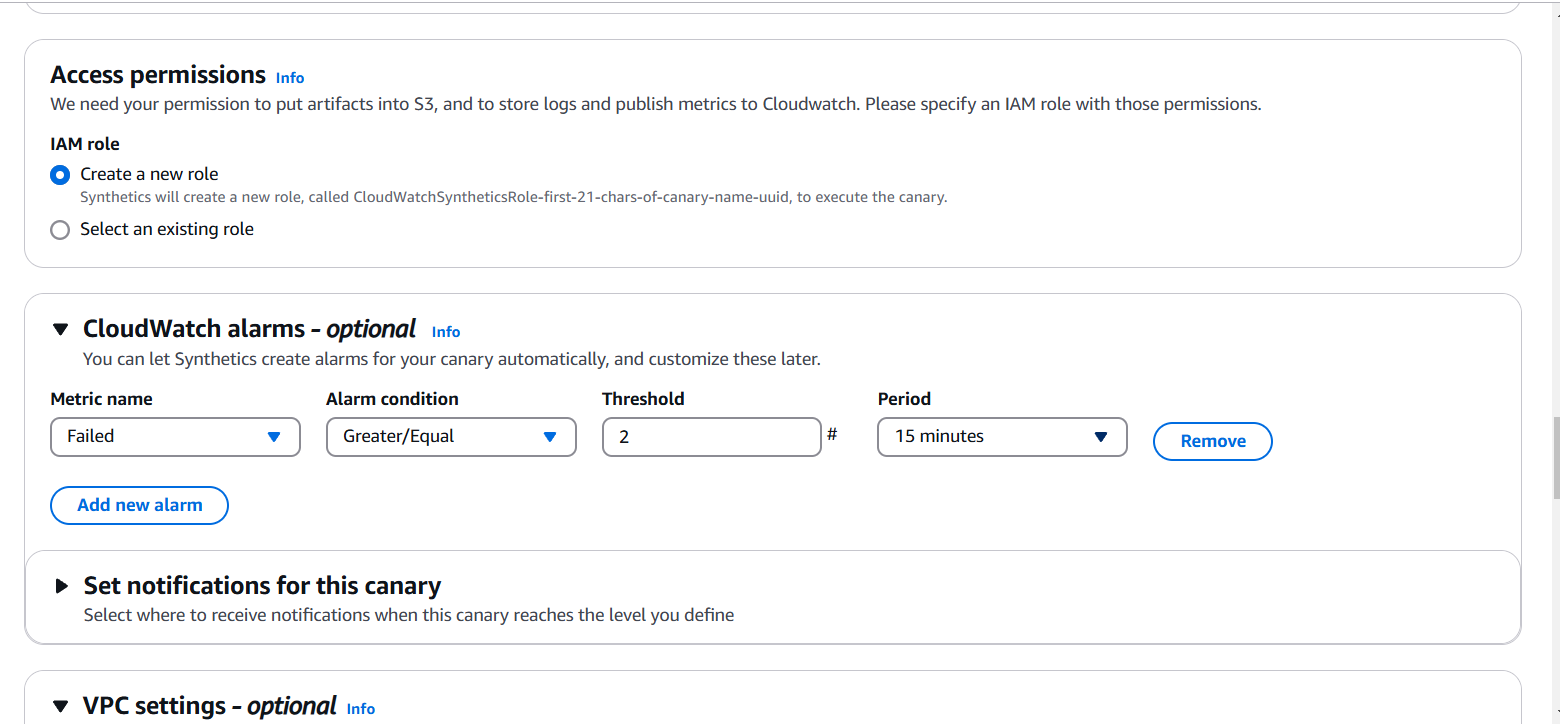Click the Alarm condition label
1560x724 pixels.
click(392, 399)
